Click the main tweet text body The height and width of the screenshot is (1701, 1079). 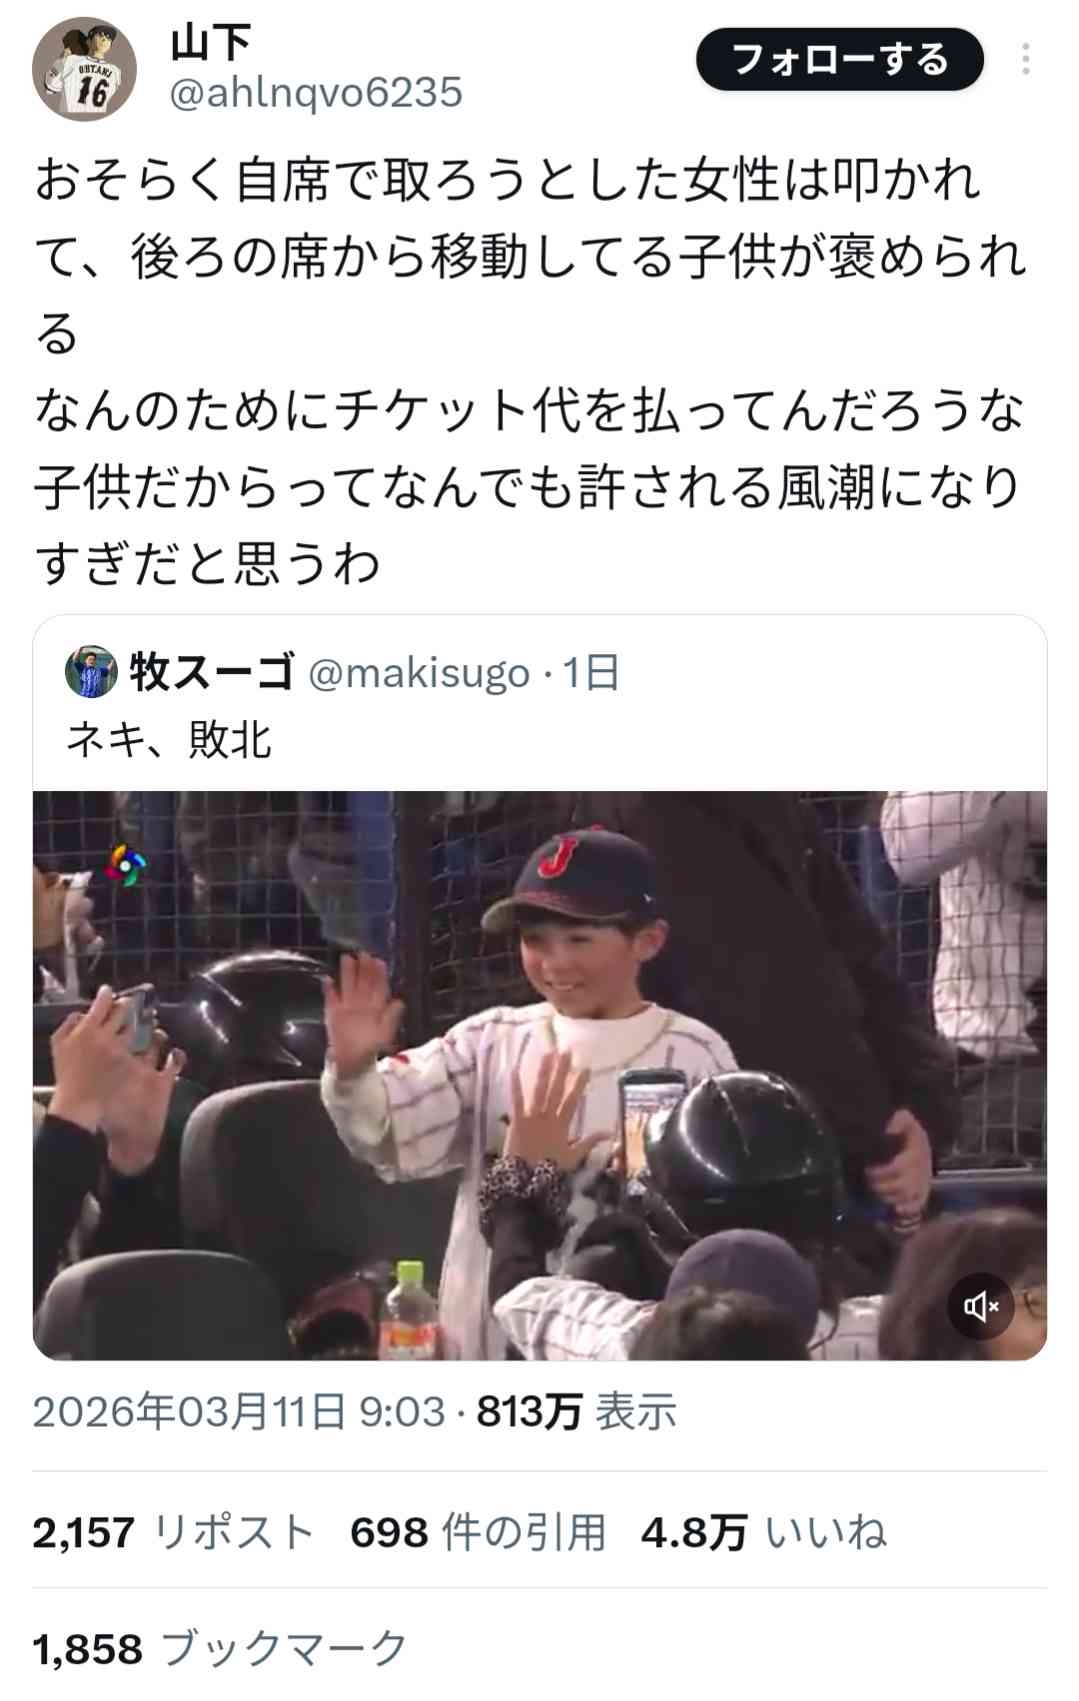click(530, 372)
